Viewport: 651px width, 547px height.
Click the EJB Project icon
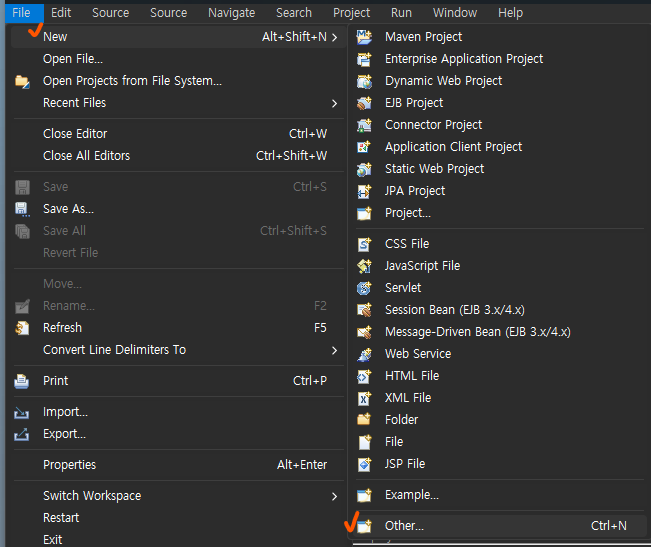click(x=364, y=103)
